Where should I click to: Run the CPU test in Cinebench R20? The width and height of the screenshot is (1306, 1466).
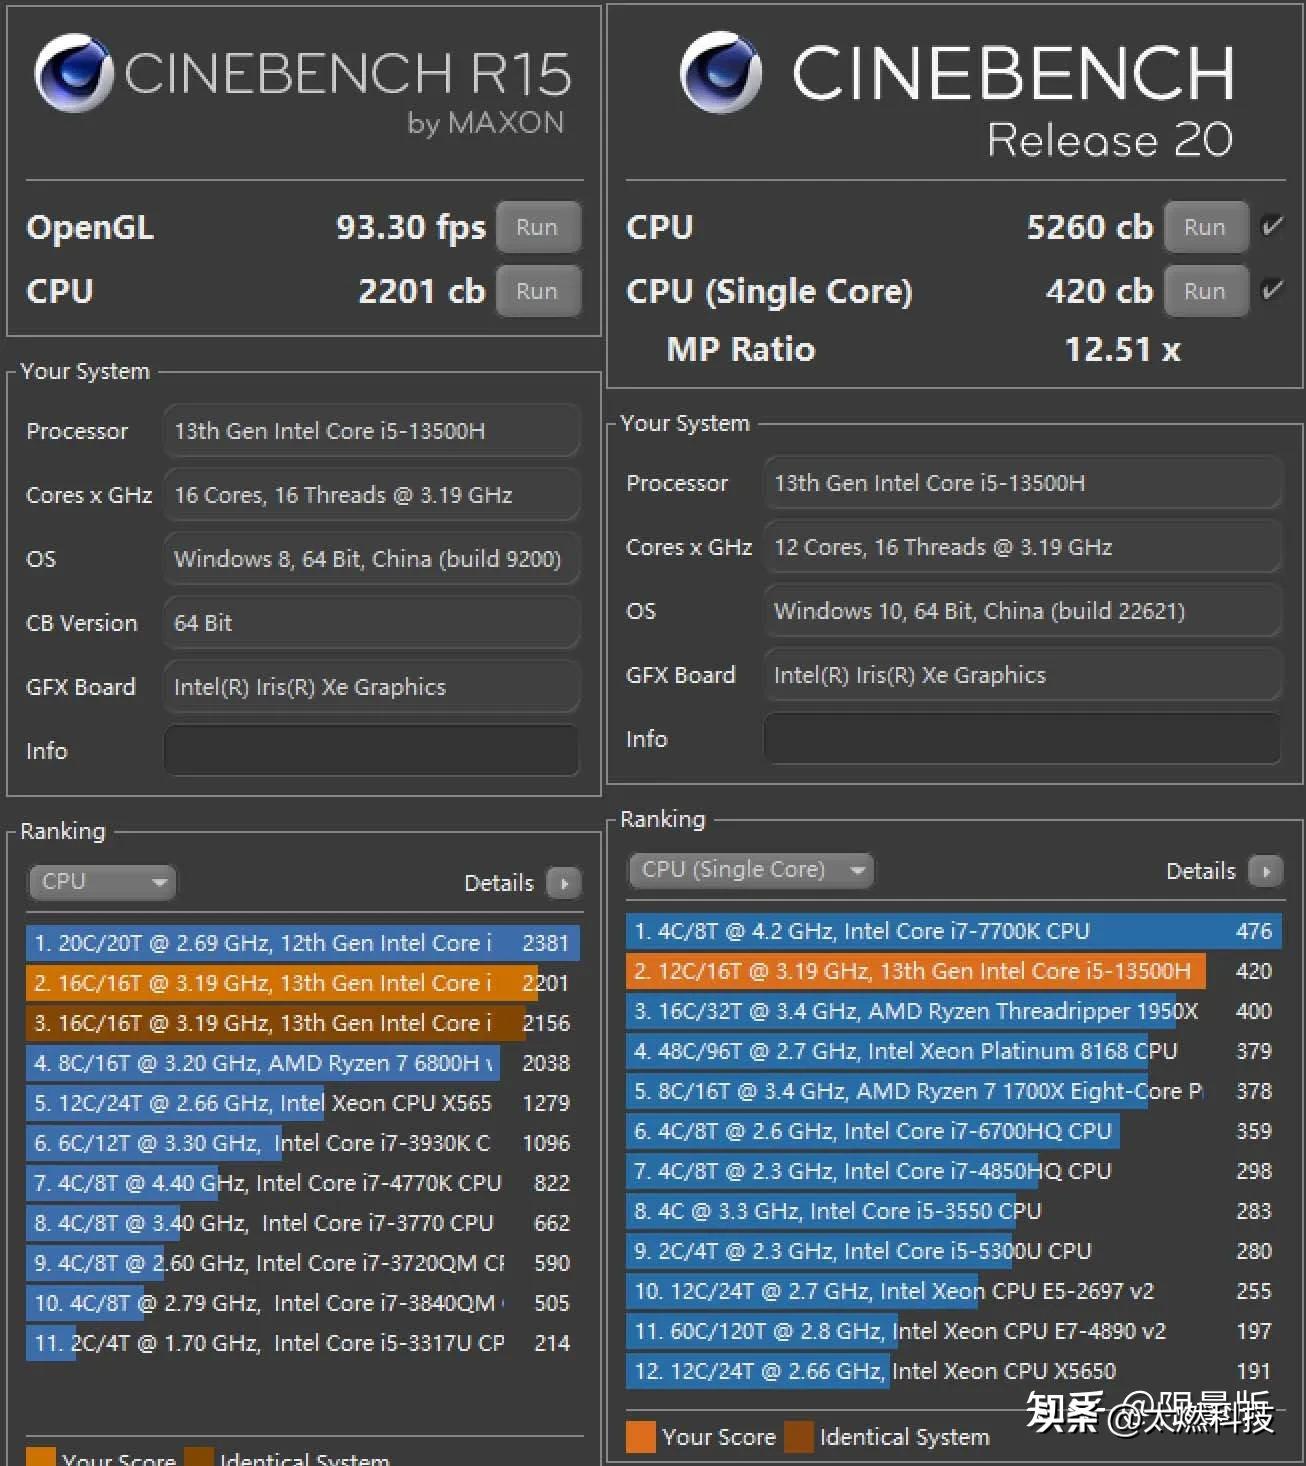click(1205, 227)
